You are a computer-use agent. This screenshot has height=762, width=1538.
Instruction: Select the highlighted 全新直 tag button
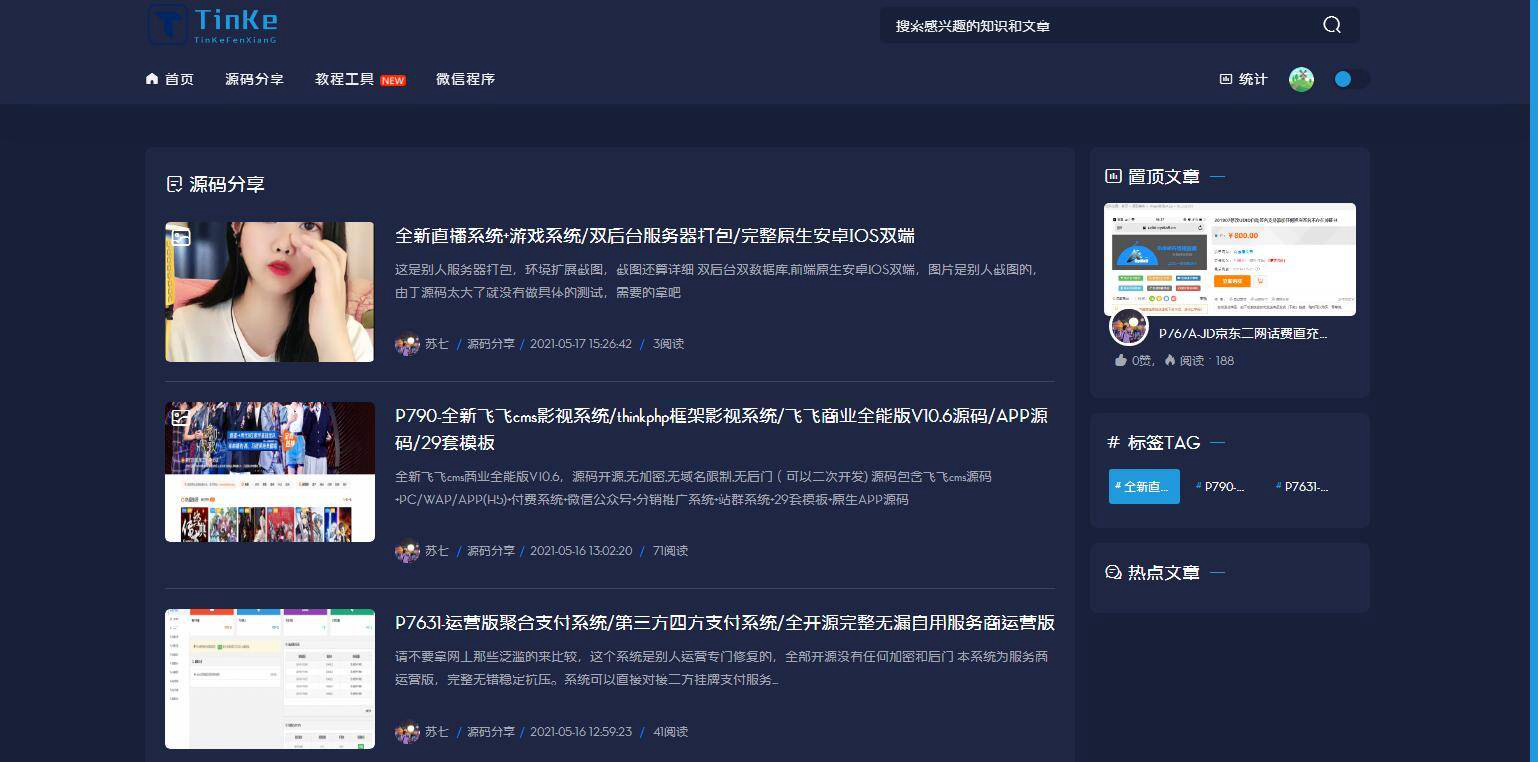1144,486
